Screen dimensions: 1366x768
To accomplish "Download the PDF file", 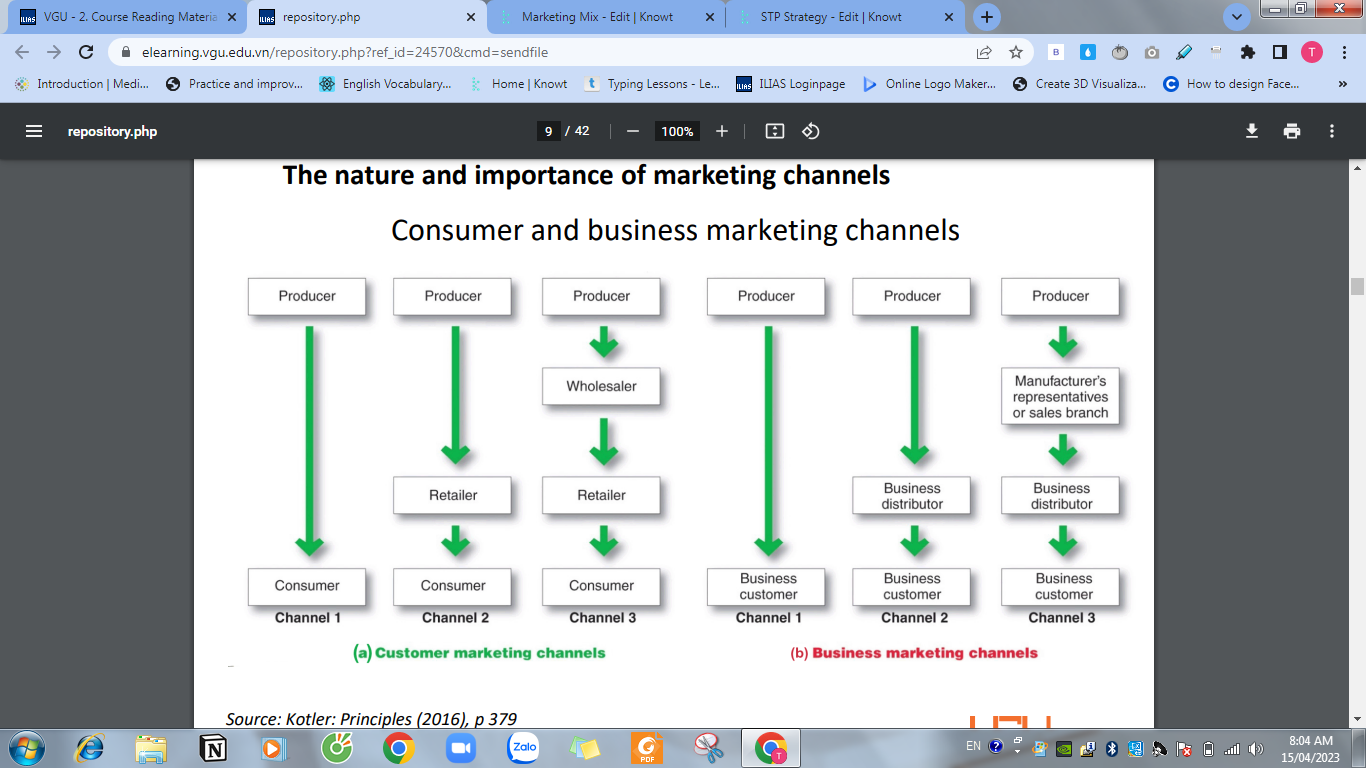I will 1251,131.
